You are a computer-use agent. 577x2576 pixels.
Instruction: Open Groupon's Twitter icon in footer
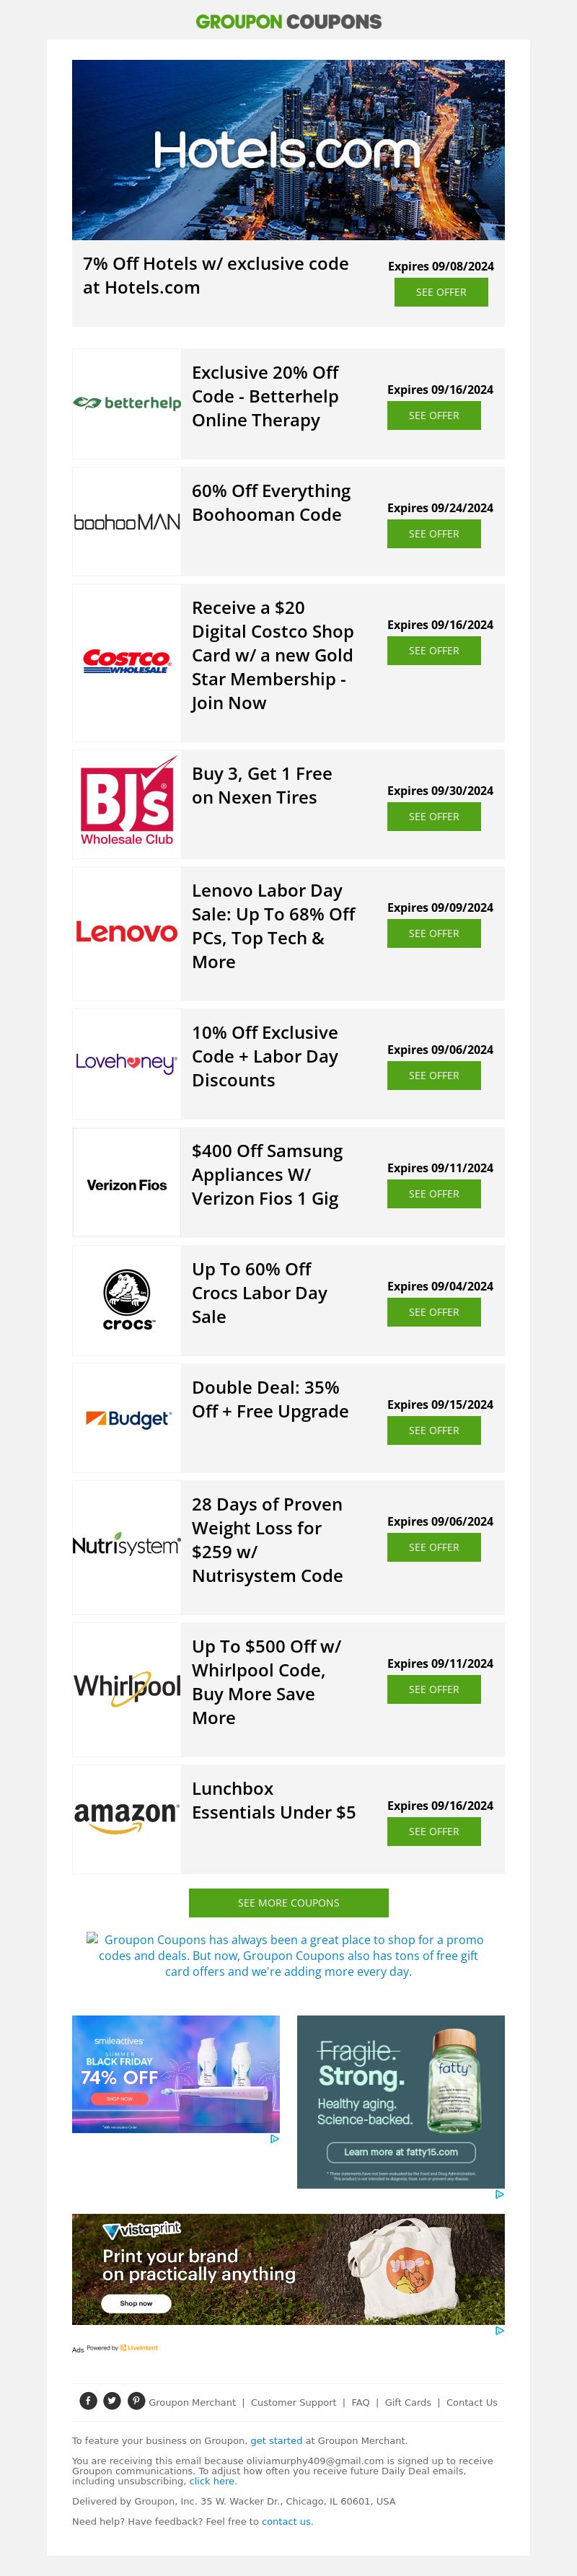pyautogui.click(x=112, y=2401)
